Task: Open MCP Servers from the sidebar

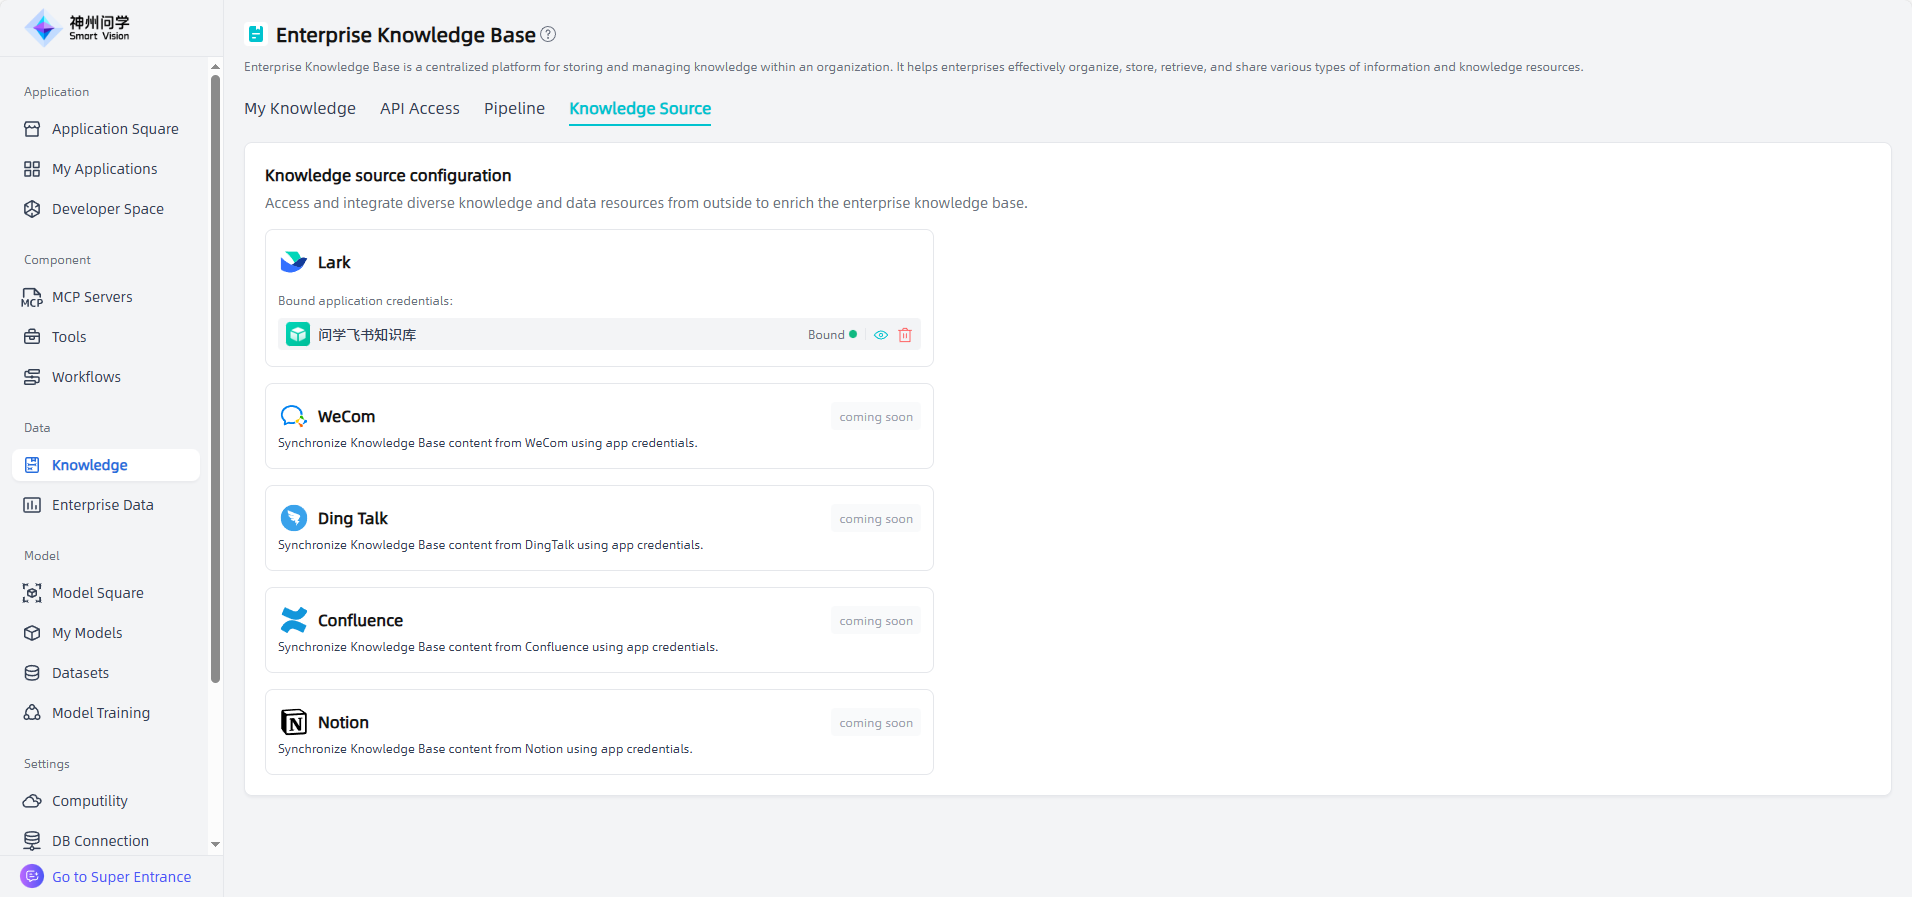Action: point(92,297)
